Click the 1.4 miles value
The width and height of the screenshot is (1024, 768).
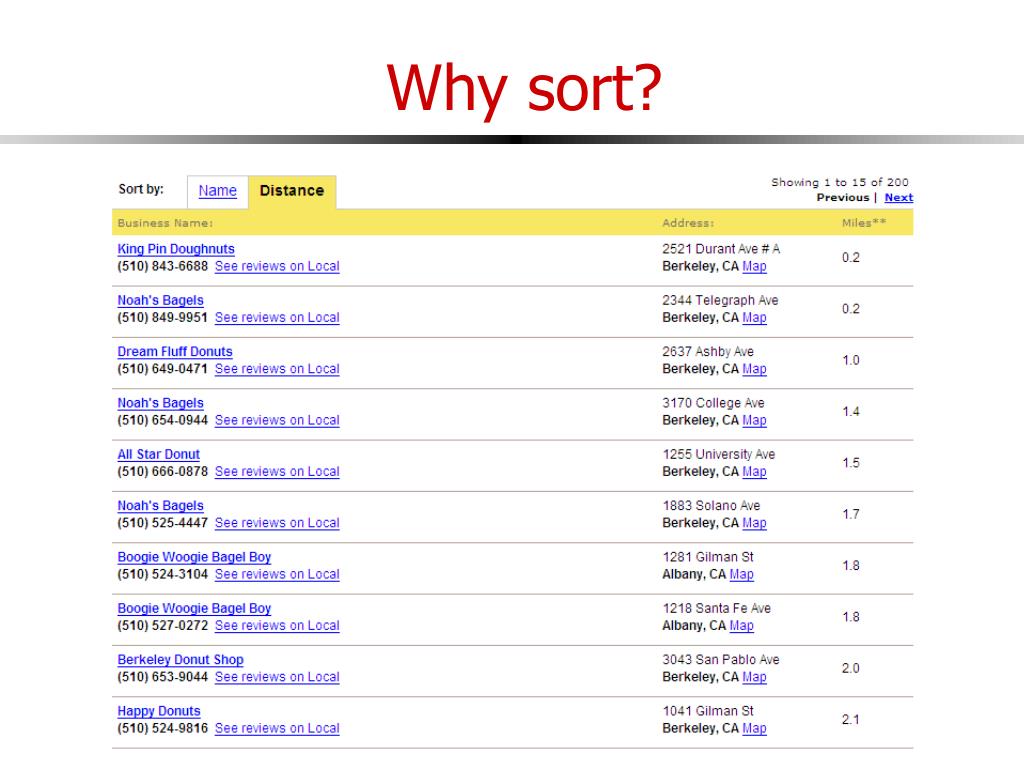[851, 411]
